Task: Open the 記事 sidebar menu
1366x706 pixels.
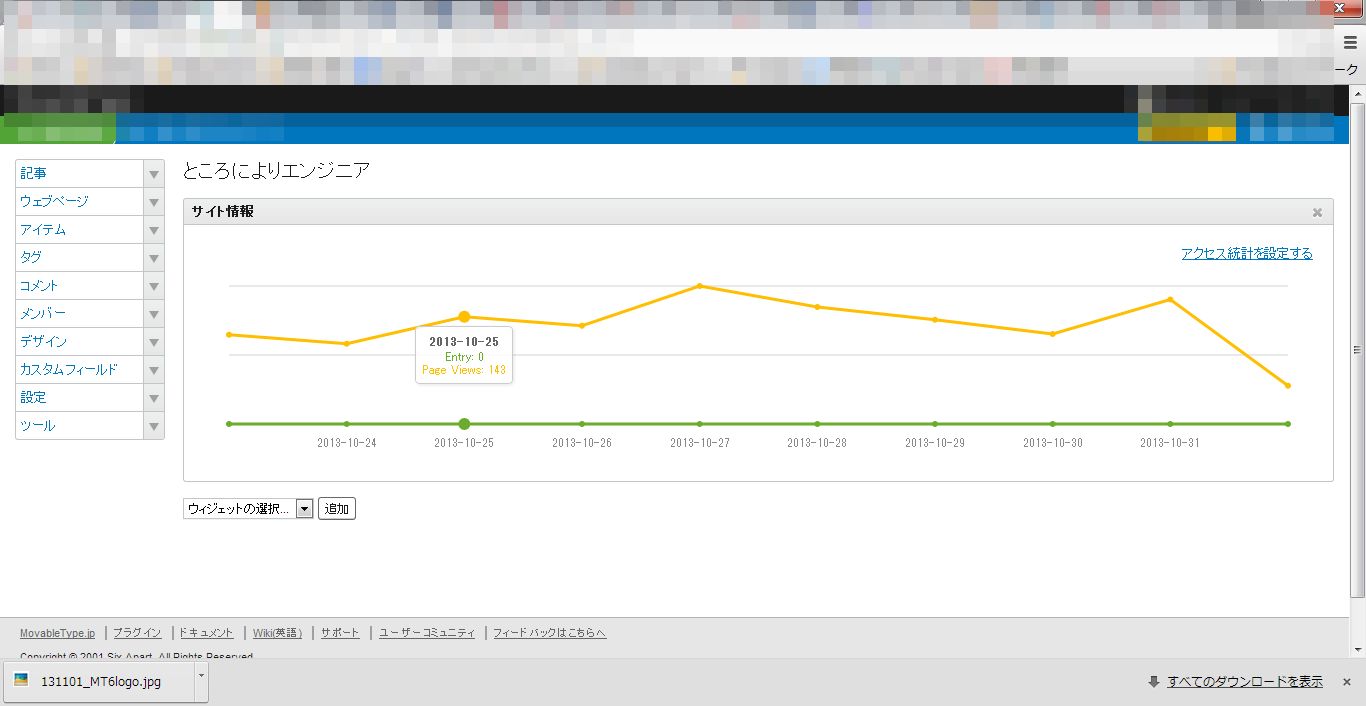Action: pyautogui.click(x=80, y=174)
